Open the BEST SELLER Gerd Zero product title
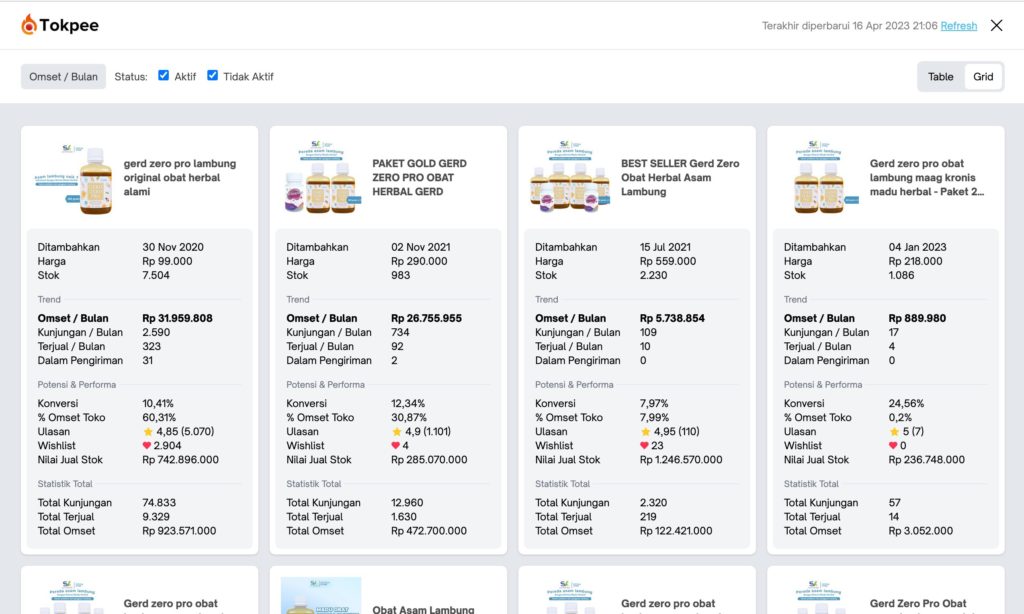Image resolution: width=1024 pixels, height=614 pixels. pyautogui.click(x=679, y=177)
